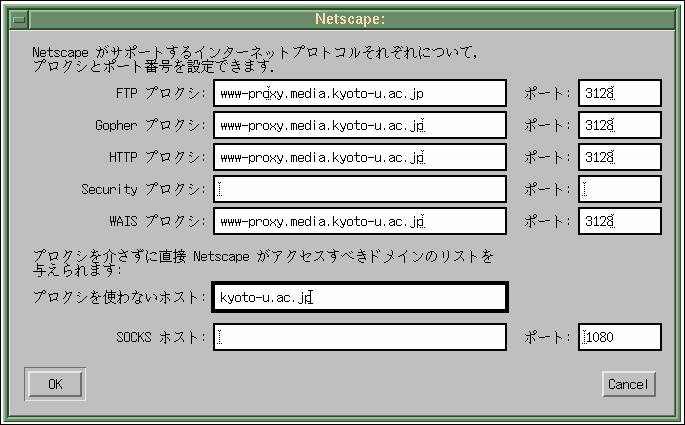Click the FTP proxy host field

360,93
